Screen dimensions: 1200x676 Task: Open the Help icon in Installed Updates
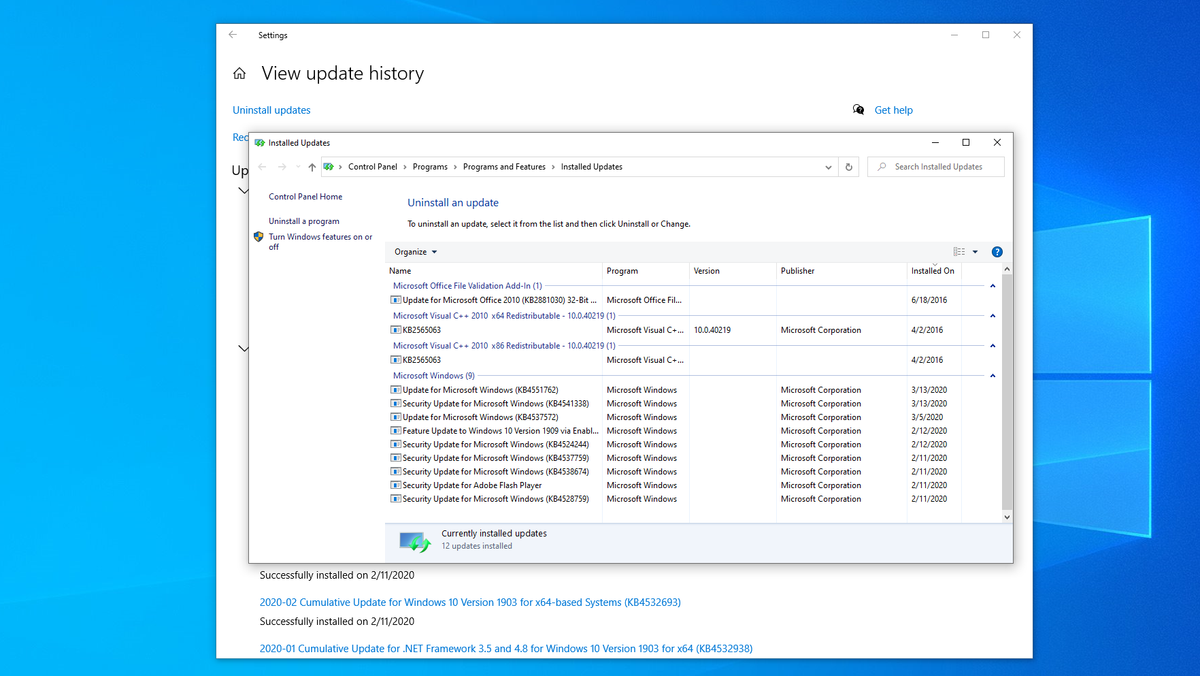pos(996,251)
